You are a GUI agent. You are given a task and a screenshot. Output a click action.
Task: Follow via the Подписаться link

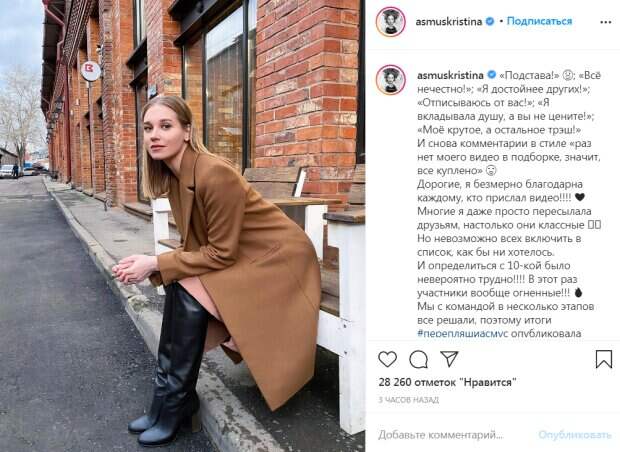pyautogui.click(x=539, y=21)
